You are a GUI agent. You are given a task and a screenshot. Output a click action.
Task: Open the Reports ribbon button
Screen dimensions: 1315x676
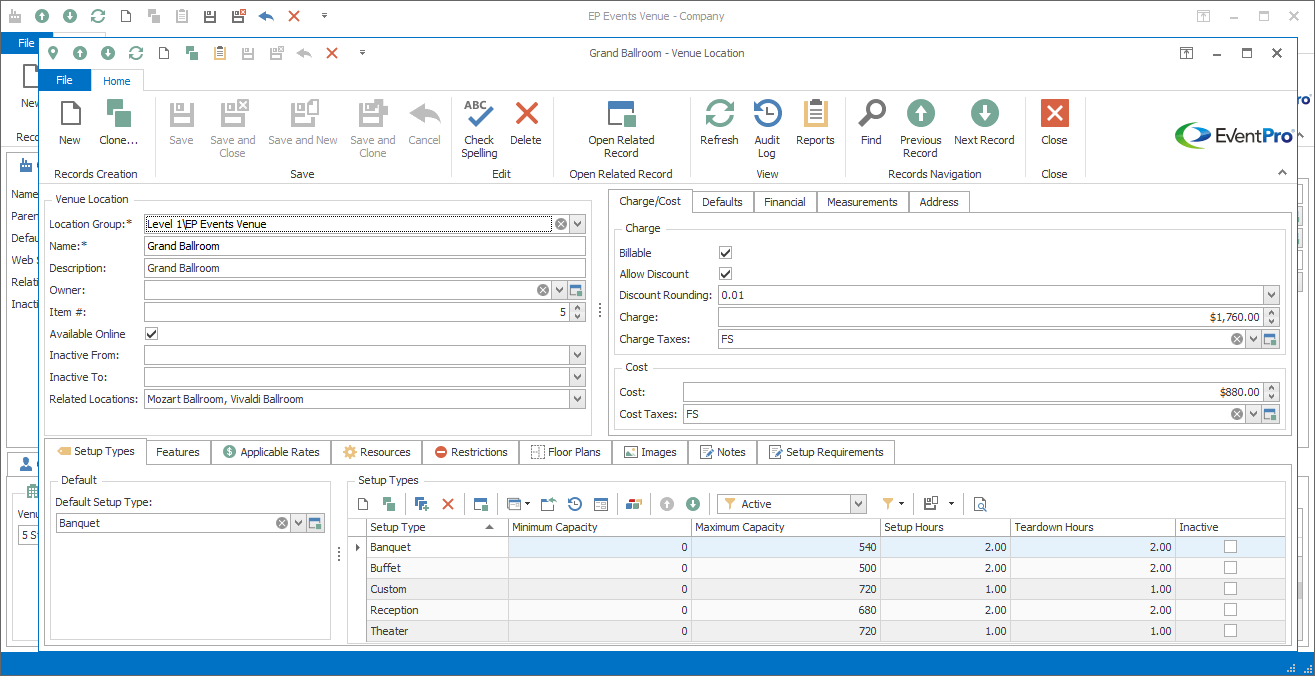(815, 124)
